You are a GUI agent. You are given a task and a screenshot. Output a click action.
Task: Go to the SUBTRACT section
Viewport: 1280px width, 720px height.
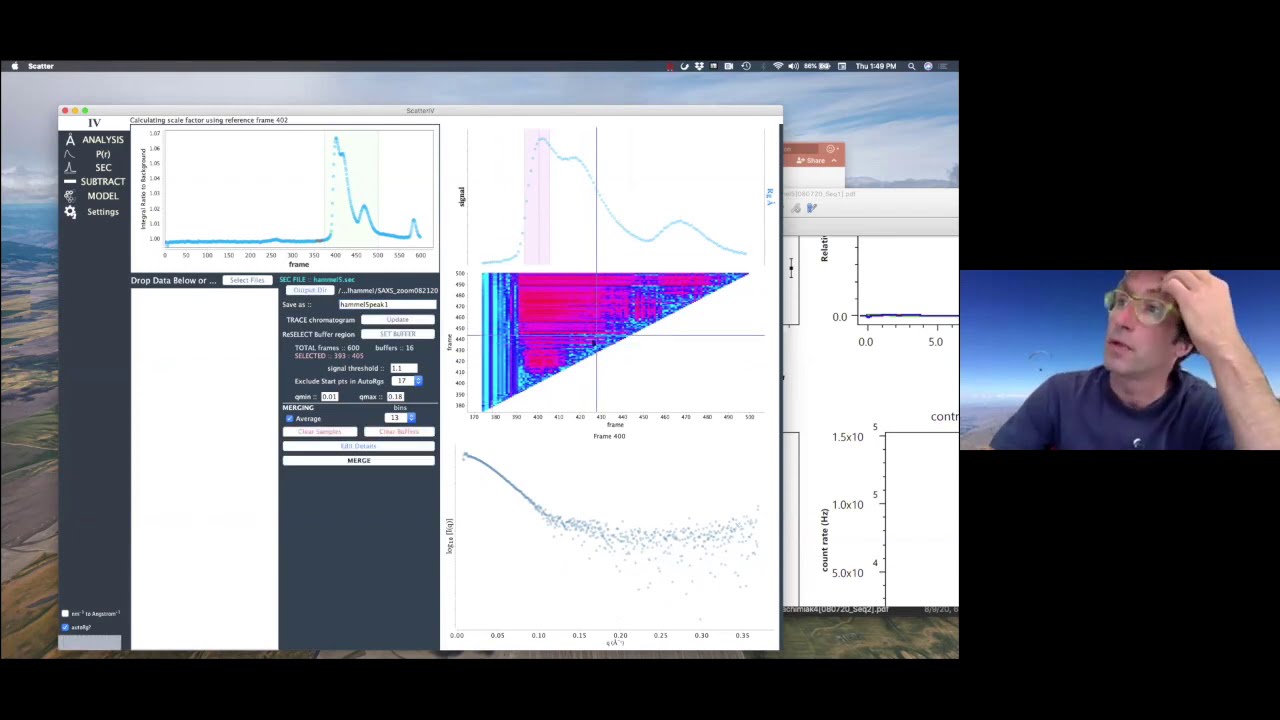[x=103, y=182]
